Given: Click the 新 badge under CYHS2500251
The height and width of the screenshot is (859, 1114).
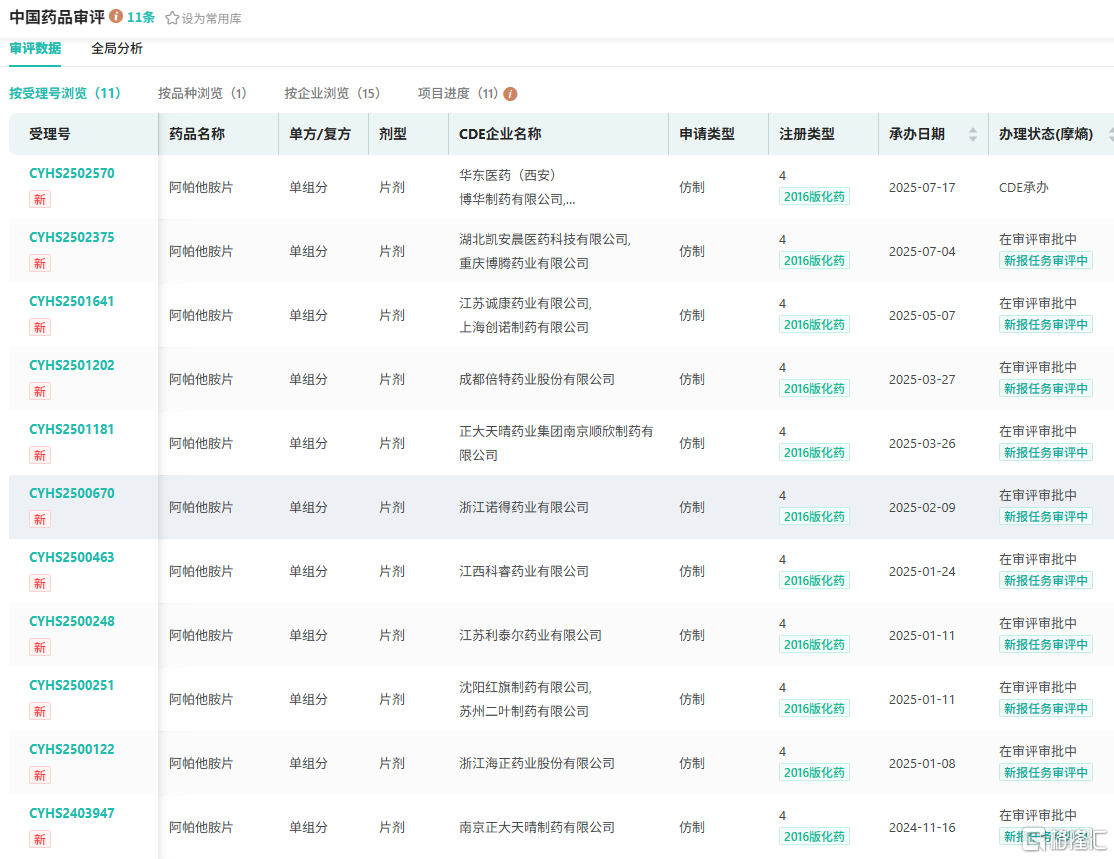Looking at the screenshot, I should click(x=40, y=711).
